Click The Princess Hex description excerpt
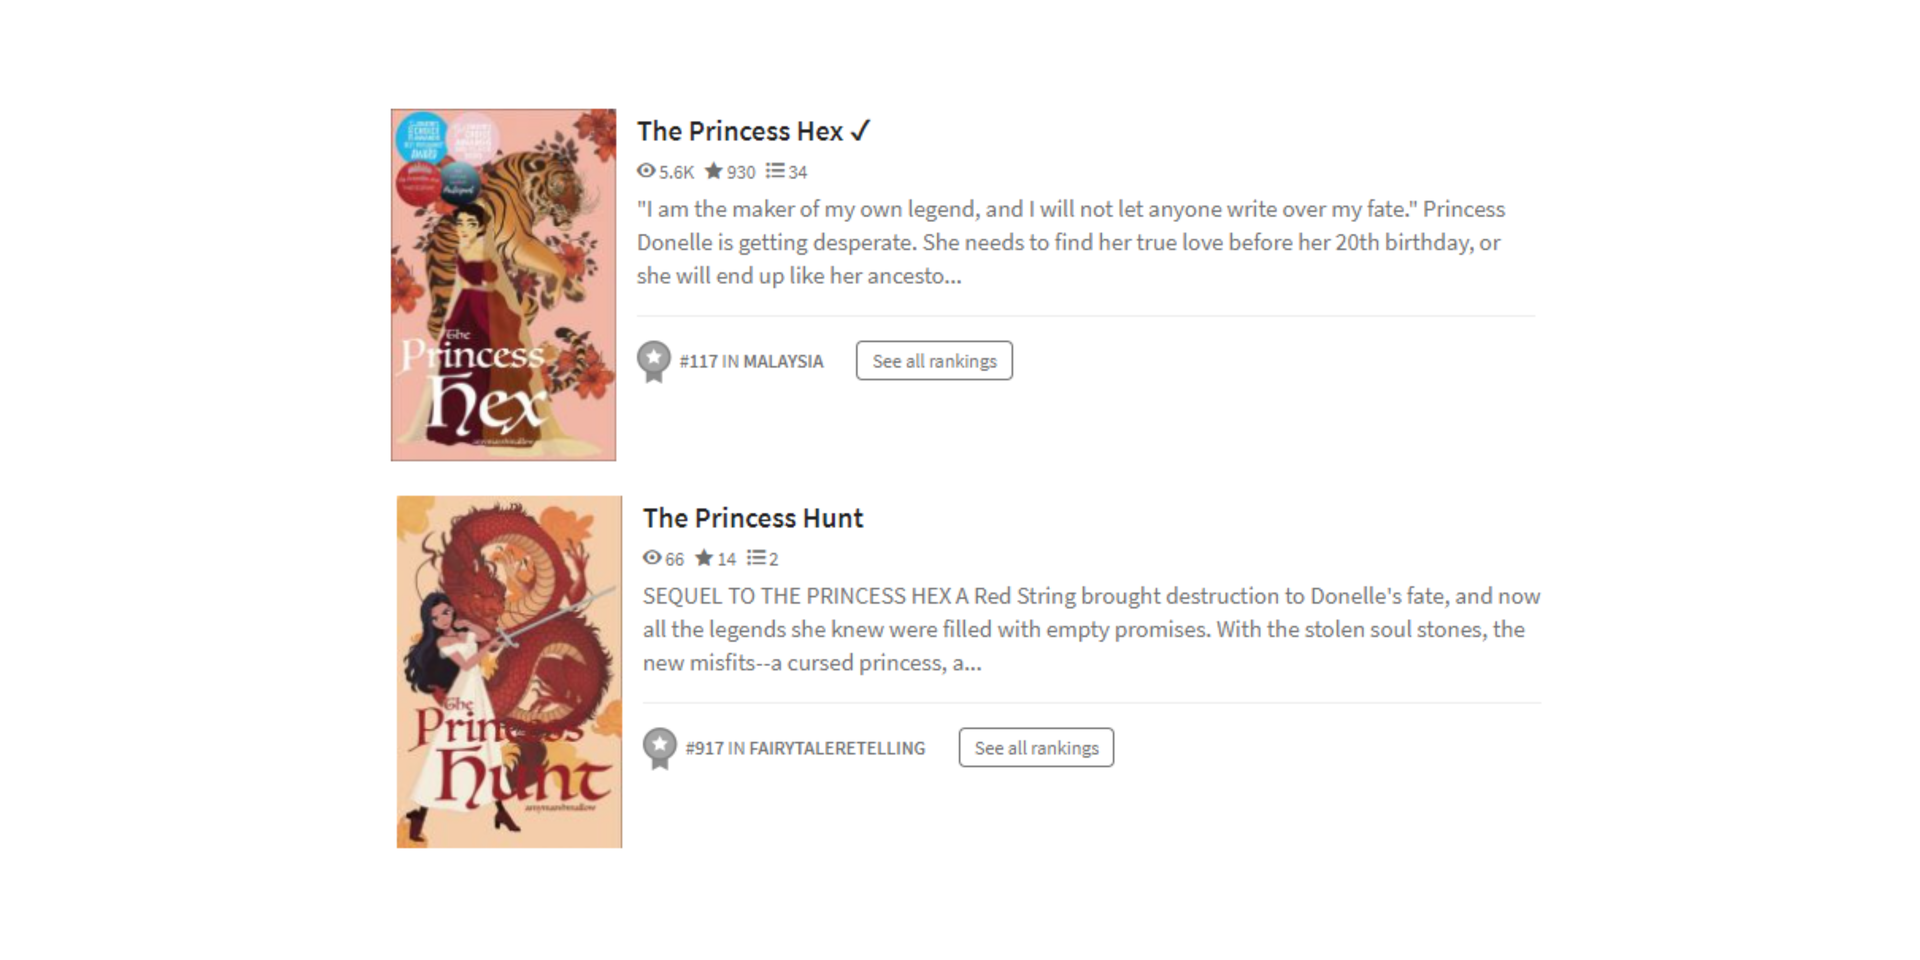Viewport: 1920px width, 960px height. (1071, 242)
